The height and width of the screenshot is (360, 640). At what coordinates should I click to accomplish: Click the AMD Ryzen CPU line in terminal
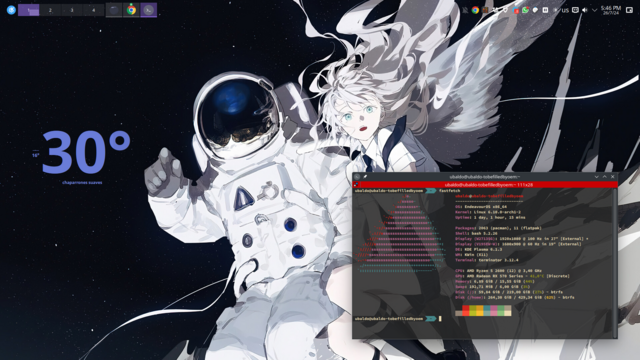(x=498, y=271)
